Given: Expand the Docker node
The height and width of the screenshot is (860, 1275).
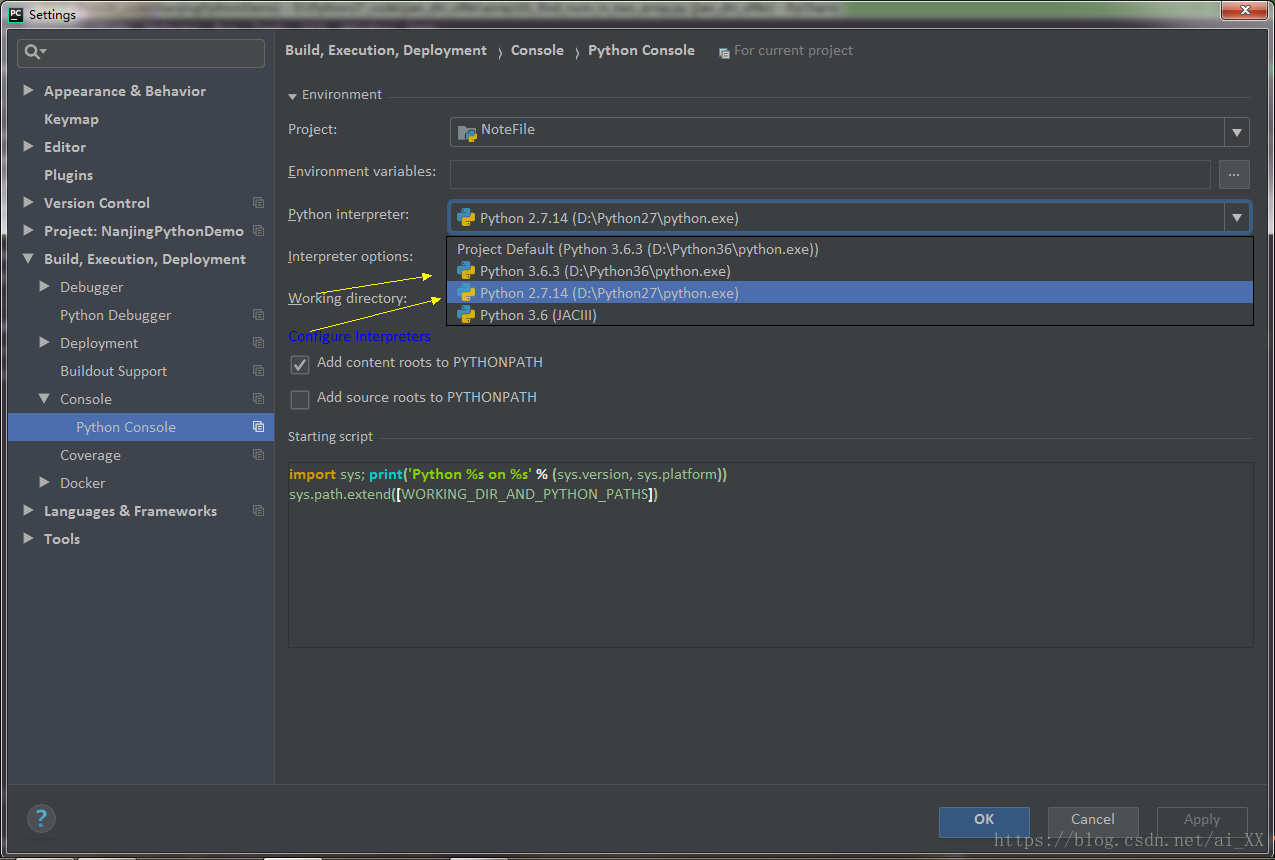Looking at the screenshot, I should (45, 482).
